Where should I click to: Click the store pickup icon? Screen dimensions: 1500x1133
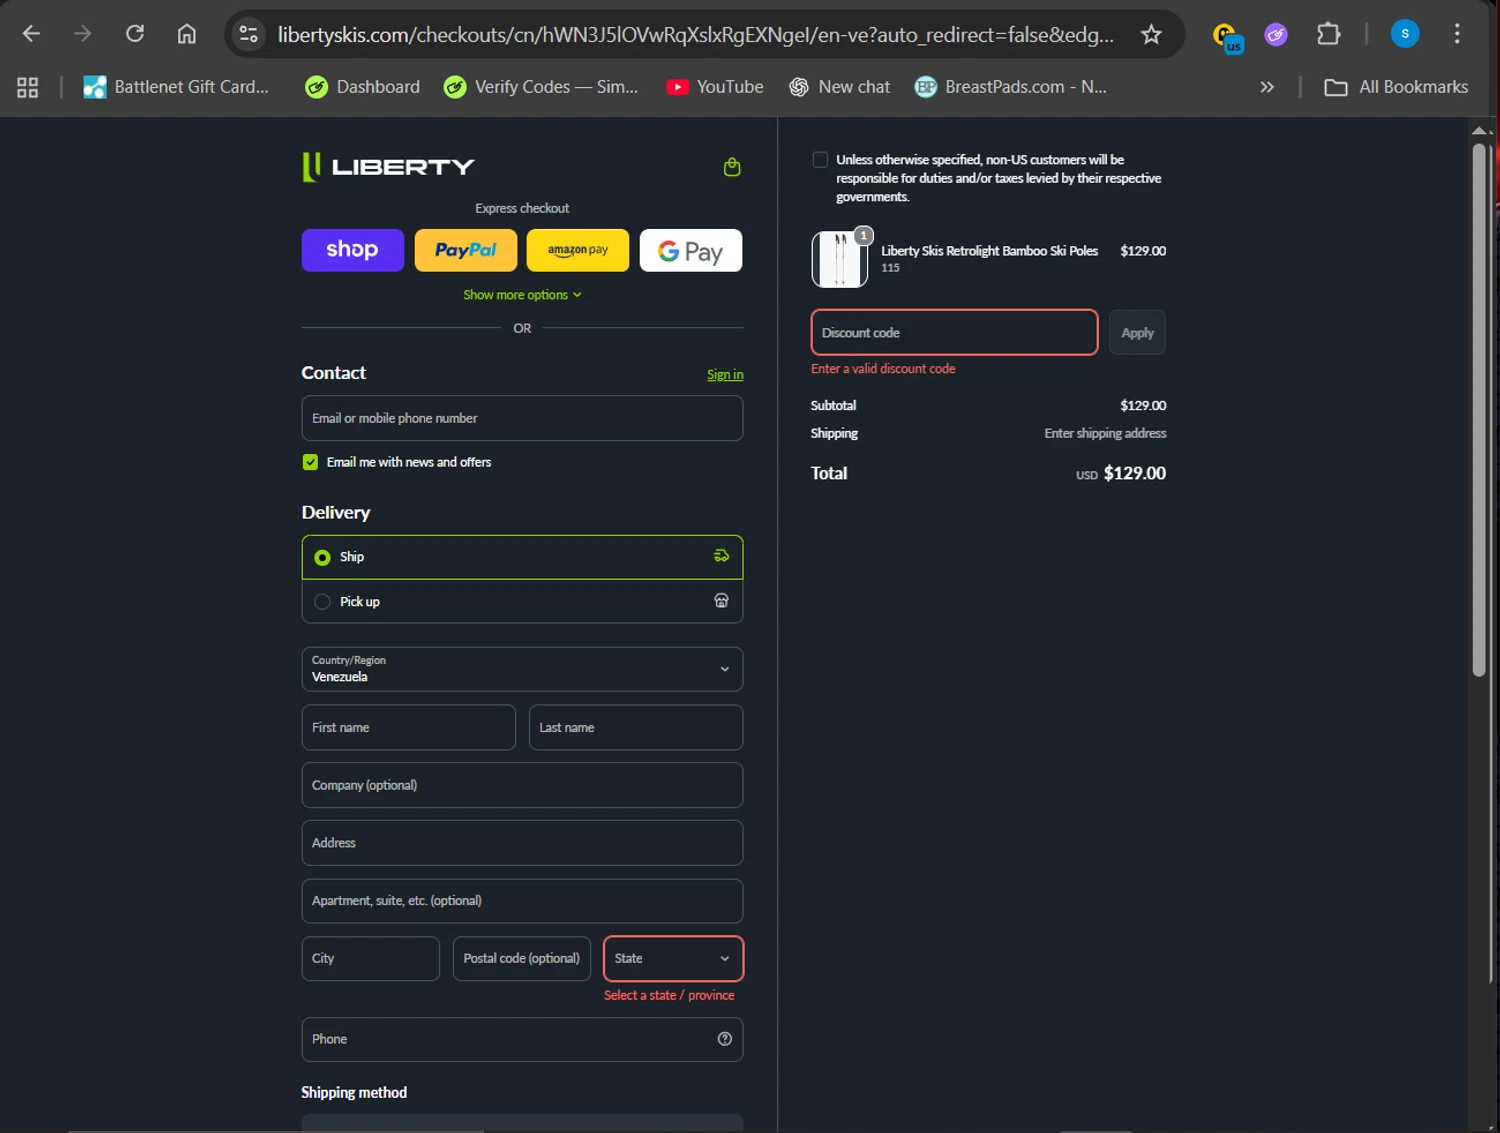[x=721, y=600]
